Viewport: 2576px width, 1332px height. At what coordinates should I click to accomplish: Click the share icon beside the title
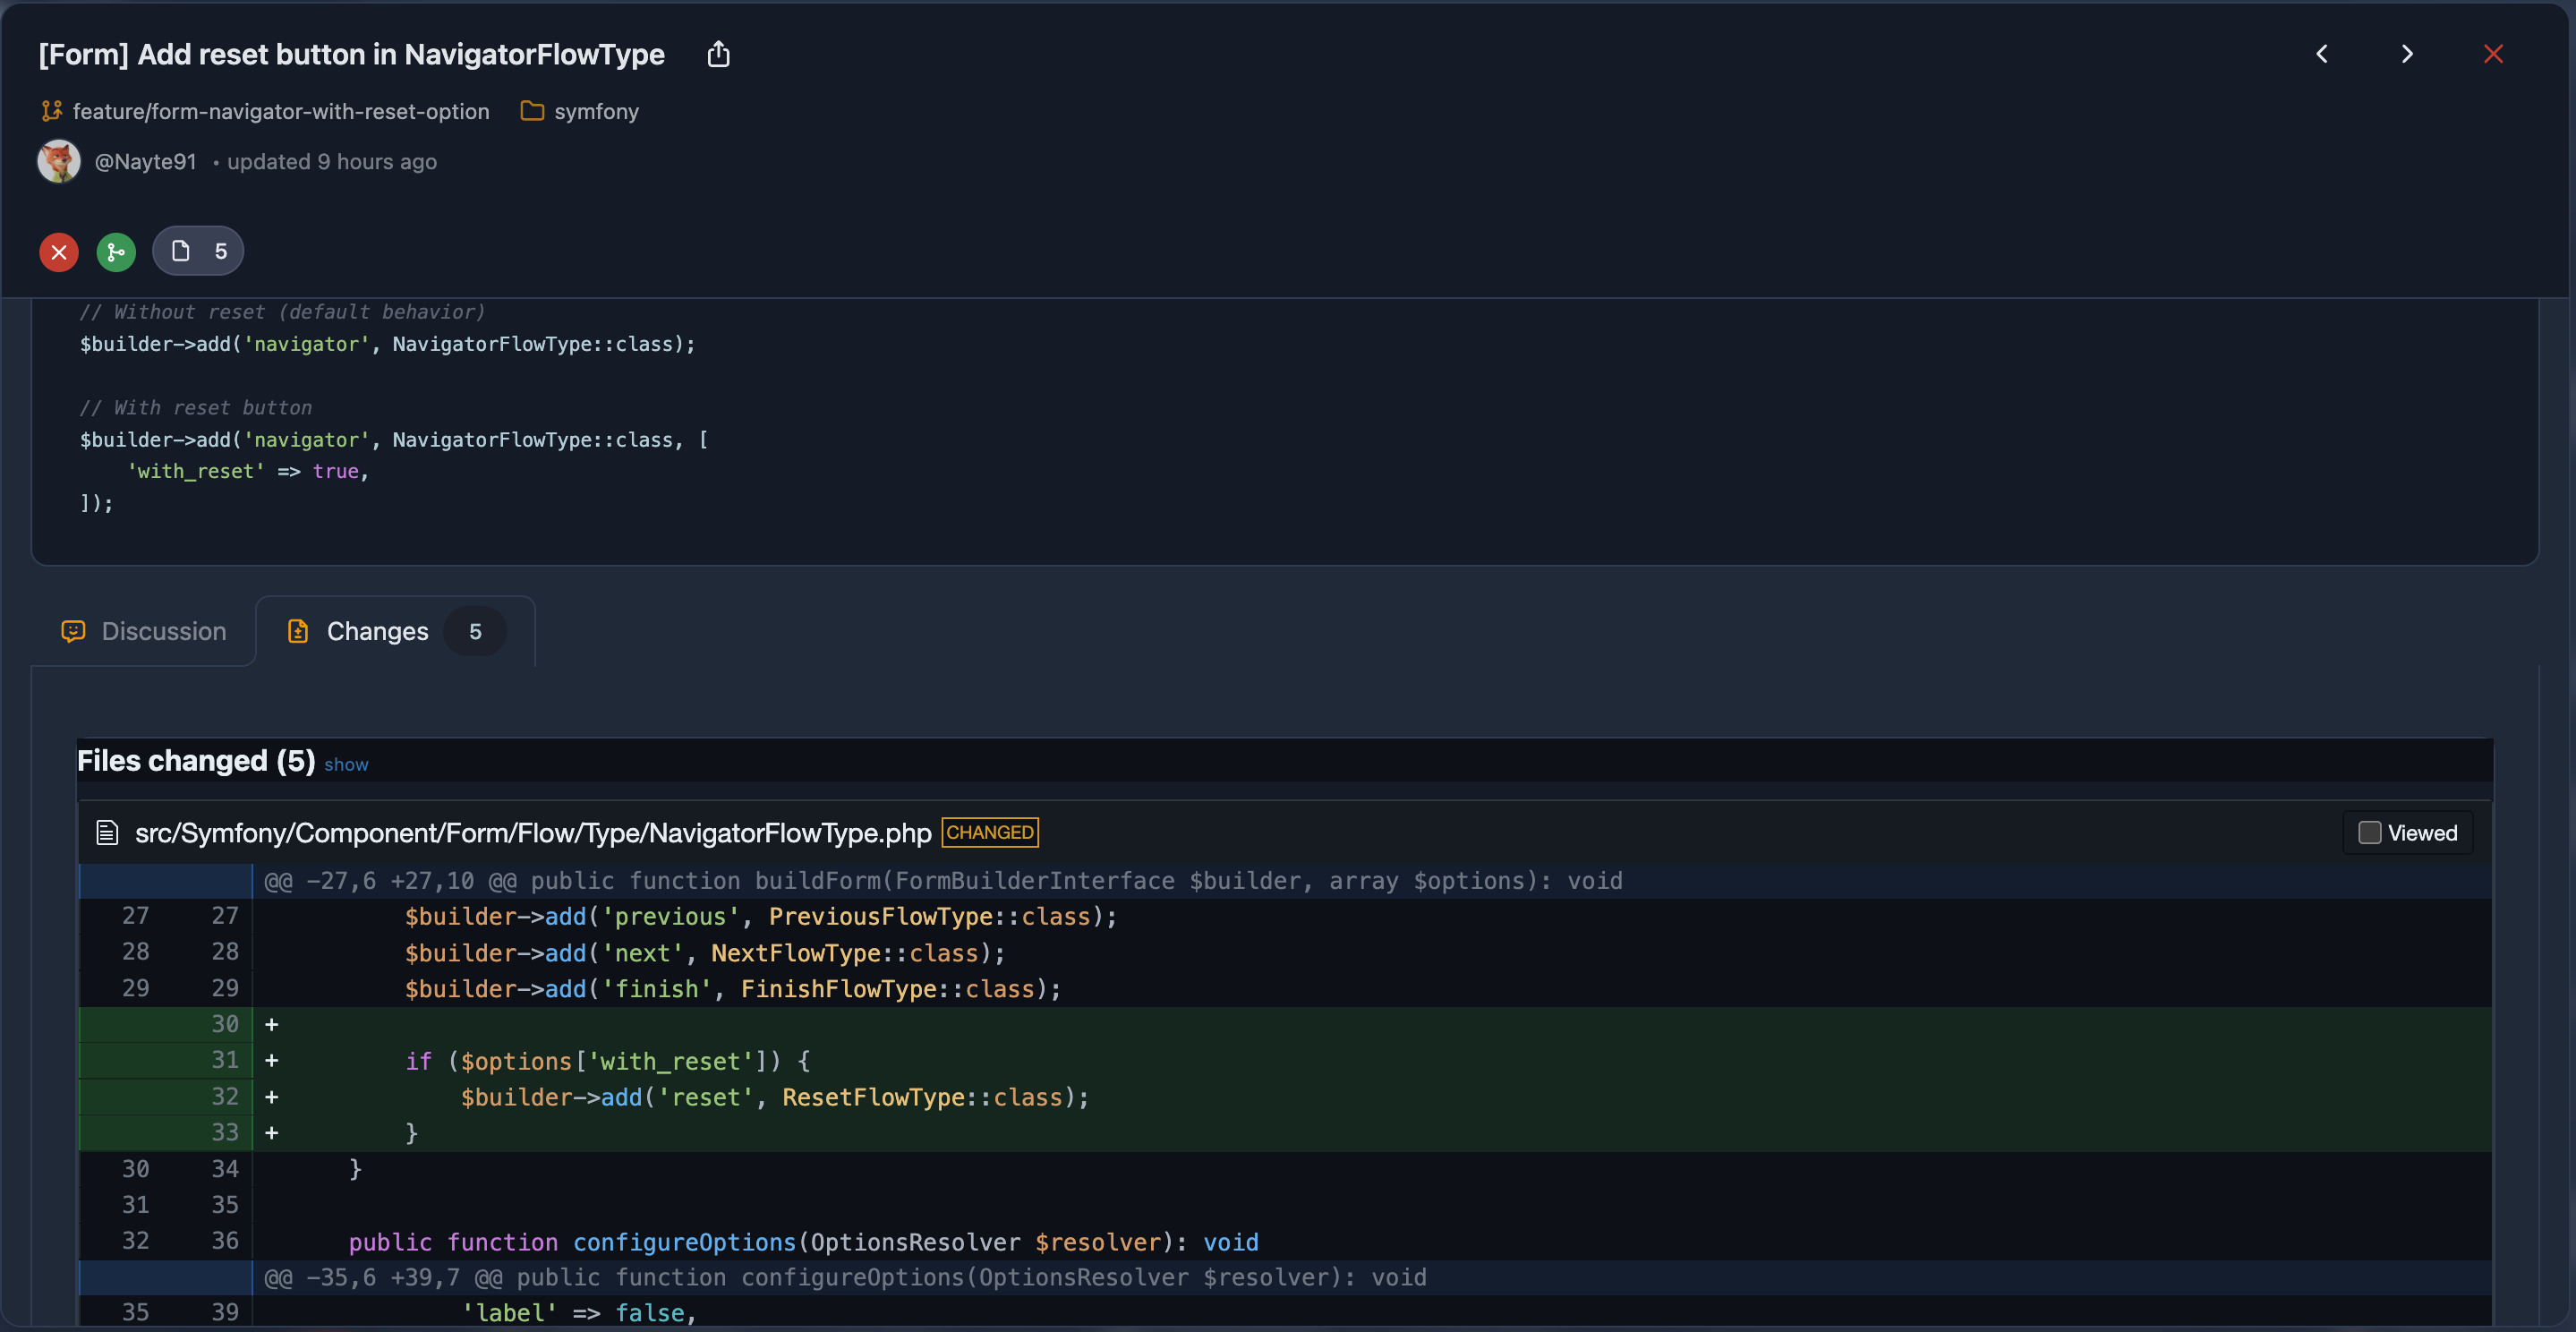coord(718,54)
